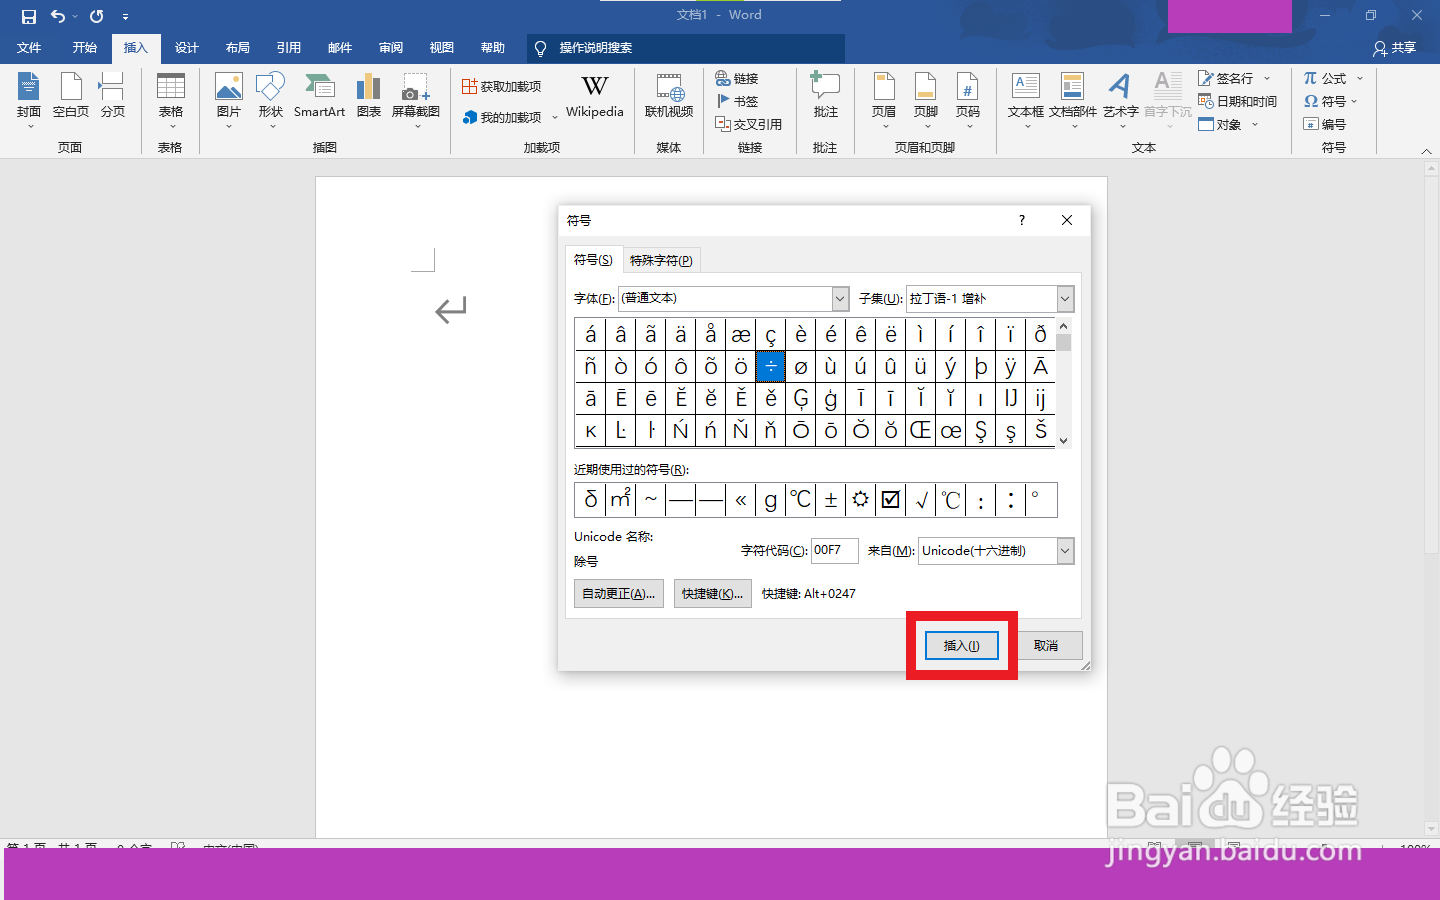Expand the Signature Line (签名行) dropdown
The width and height of the screenshot is (1440, 900).
coord(1267,78)
